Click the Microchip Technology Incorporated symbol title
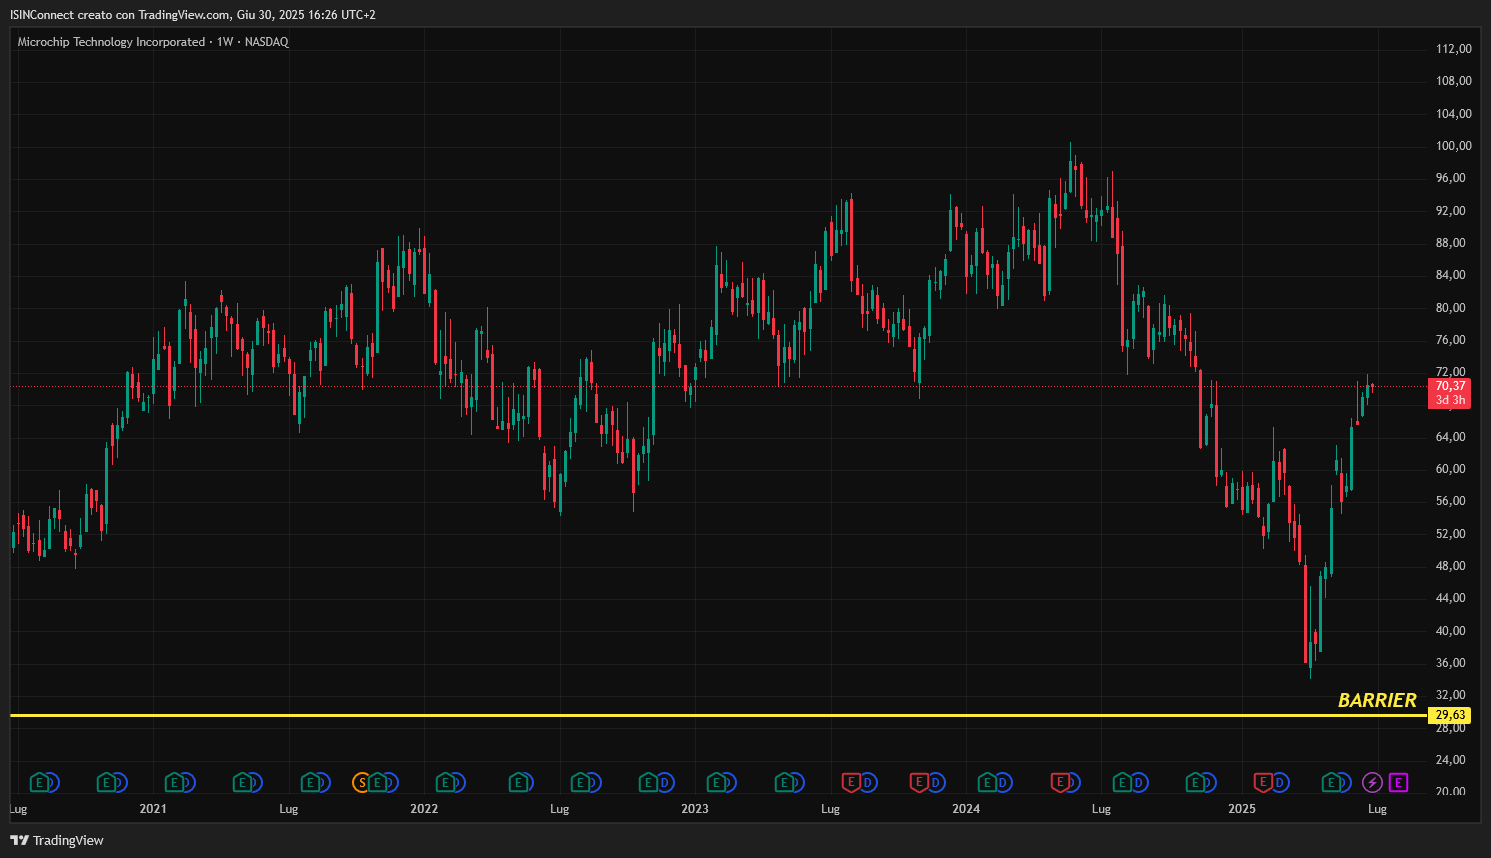This screenshot has width=1491, height=858. 111,42
